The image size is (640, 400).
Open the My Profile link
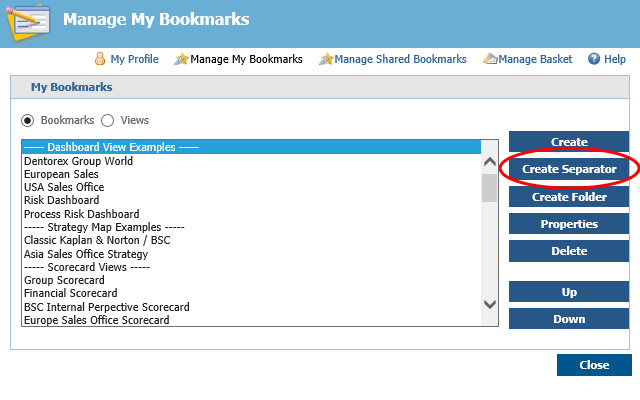134,59
